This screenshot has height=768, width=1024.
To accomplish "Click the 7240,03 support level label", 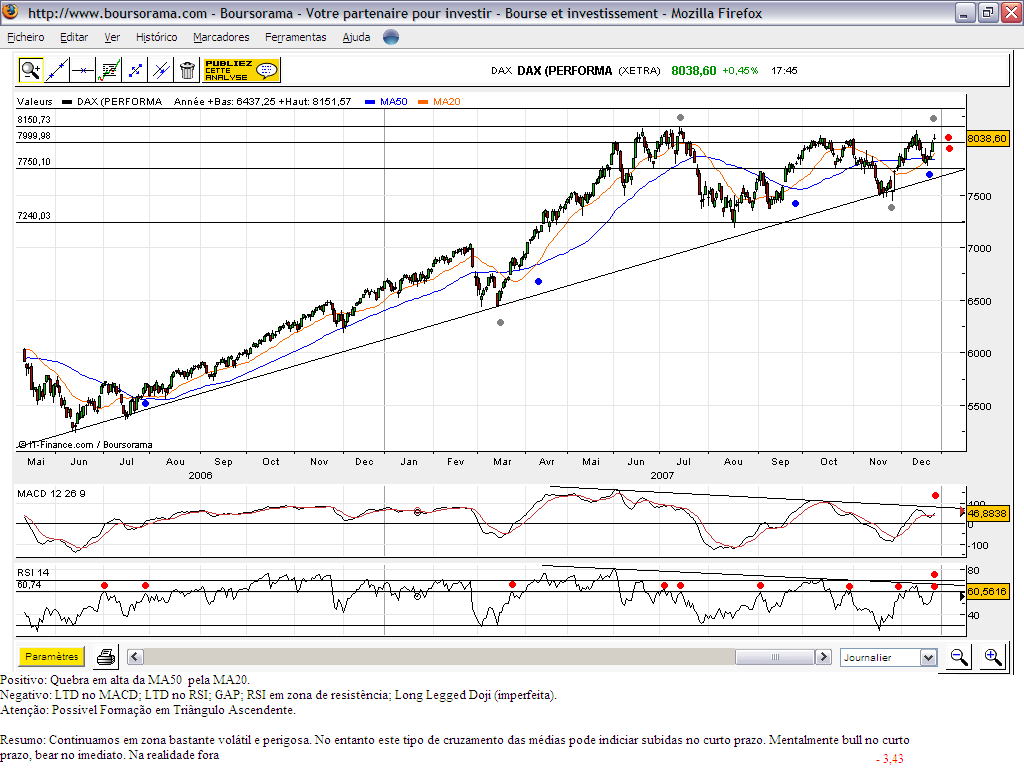I will pos(34,216).
